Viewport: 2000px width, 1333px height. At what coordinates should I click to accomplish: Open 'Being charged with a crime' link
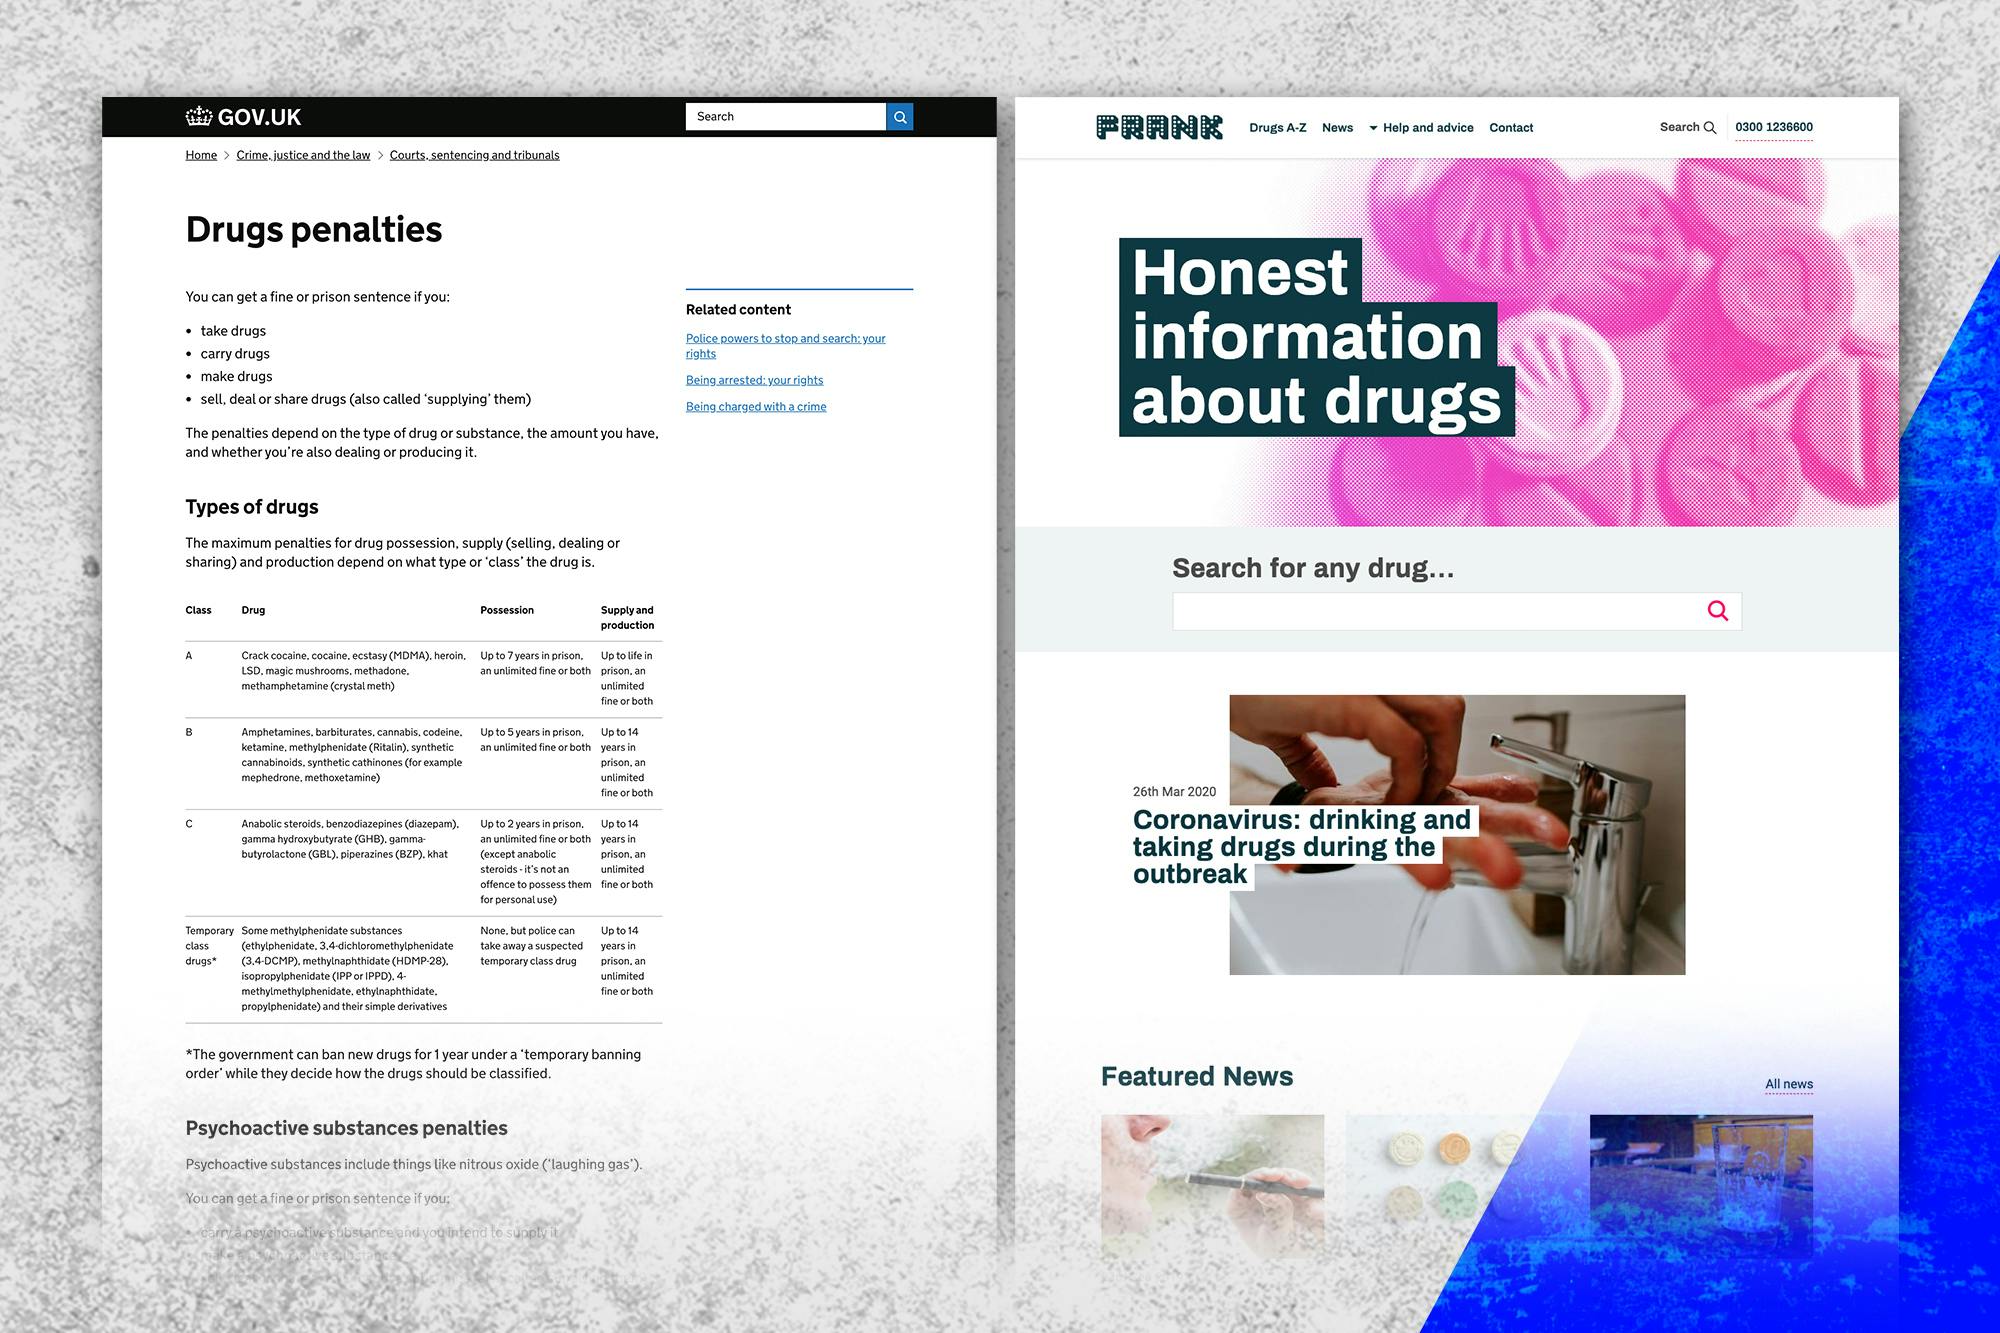pos(756,407)
